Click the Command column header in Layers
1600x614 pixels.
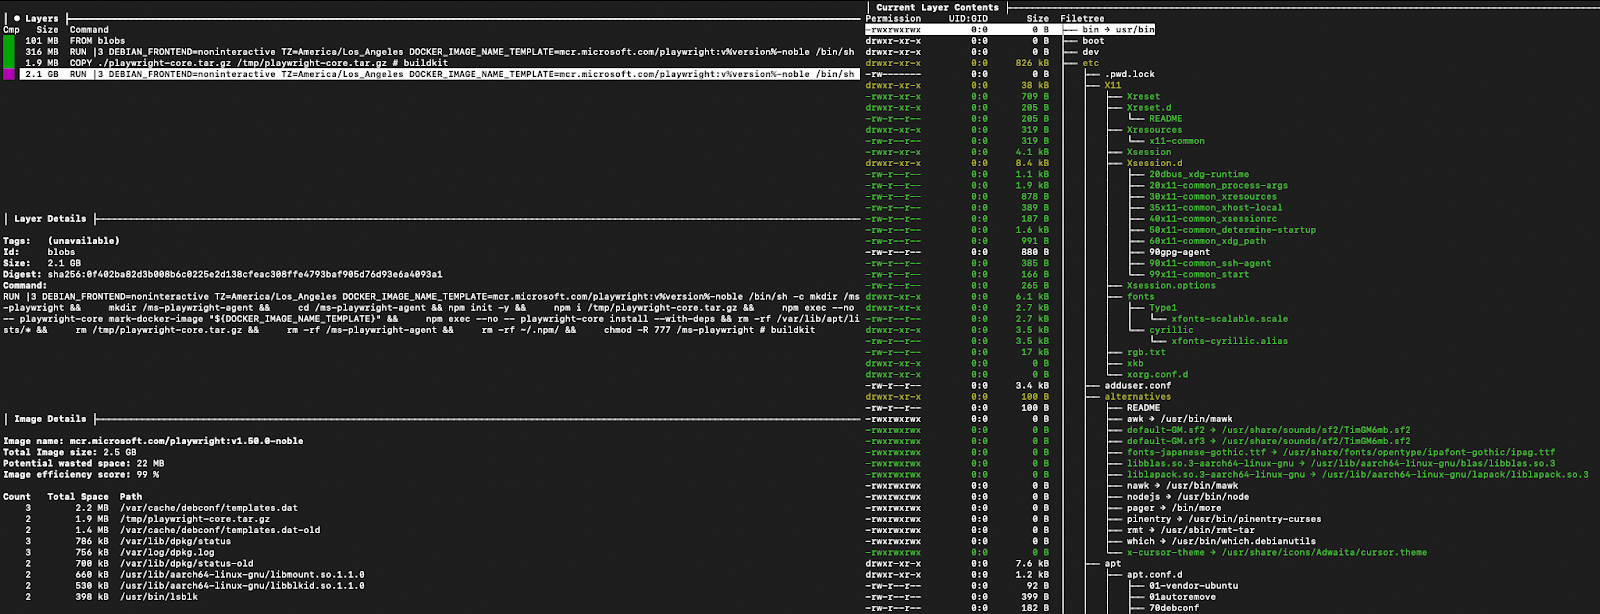click(89, 30)
